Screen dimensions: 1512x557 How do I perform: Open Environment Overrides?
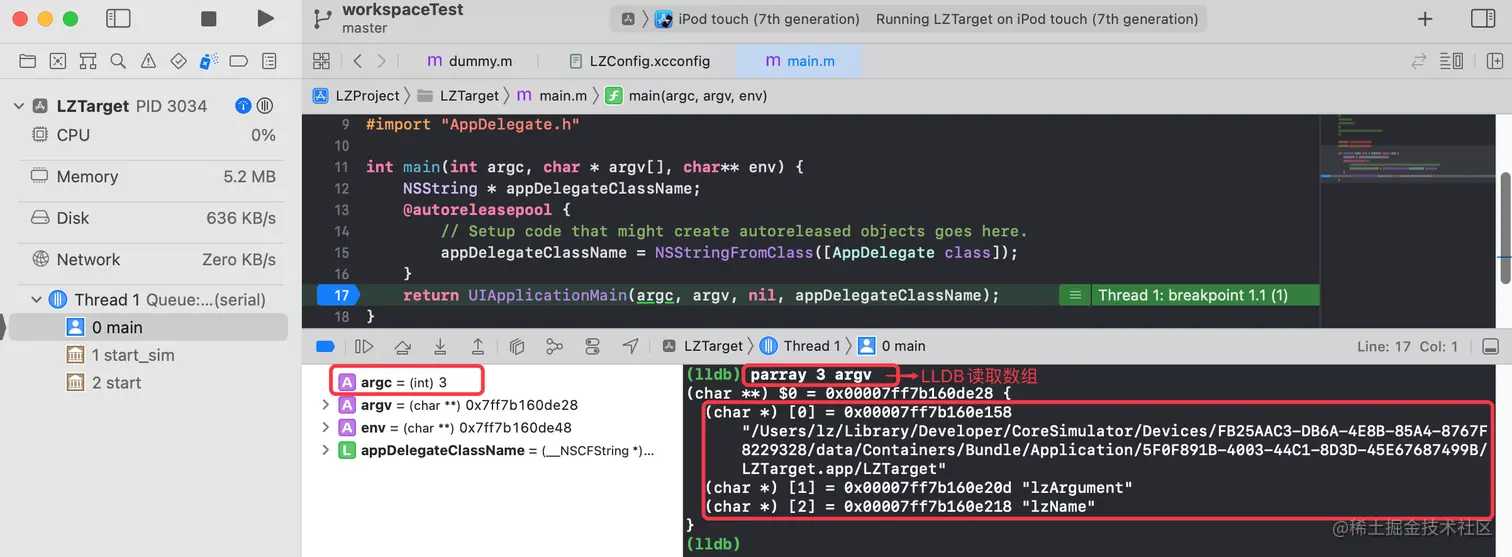pos(592,346)
